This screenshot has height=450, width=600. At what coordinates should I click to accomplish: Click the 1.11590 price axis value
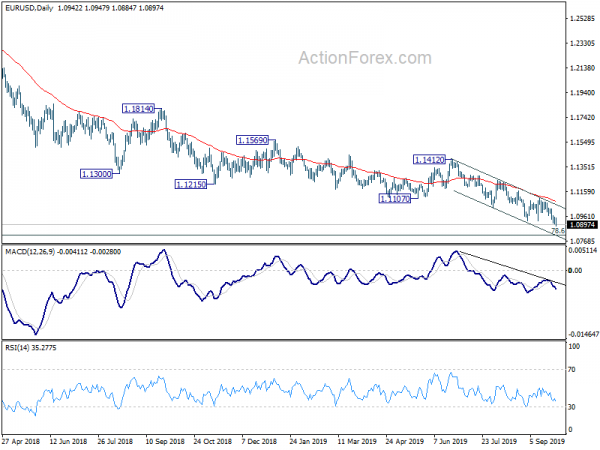(582, 192)
